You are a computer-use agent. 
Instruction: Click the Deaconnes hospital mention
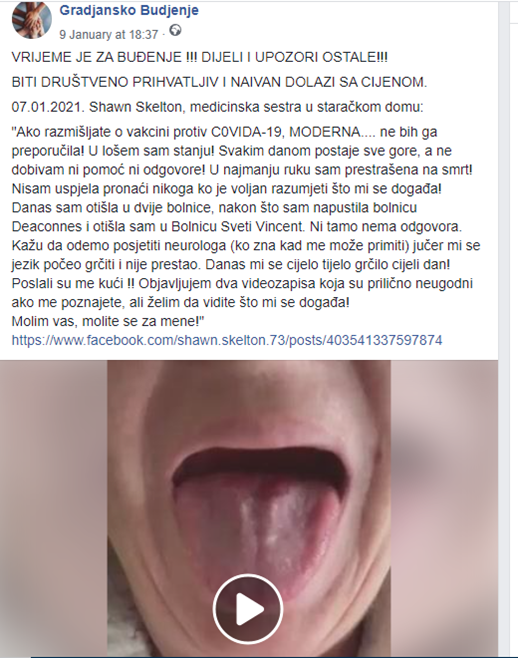pyautogui.click(x=47, y=227)
